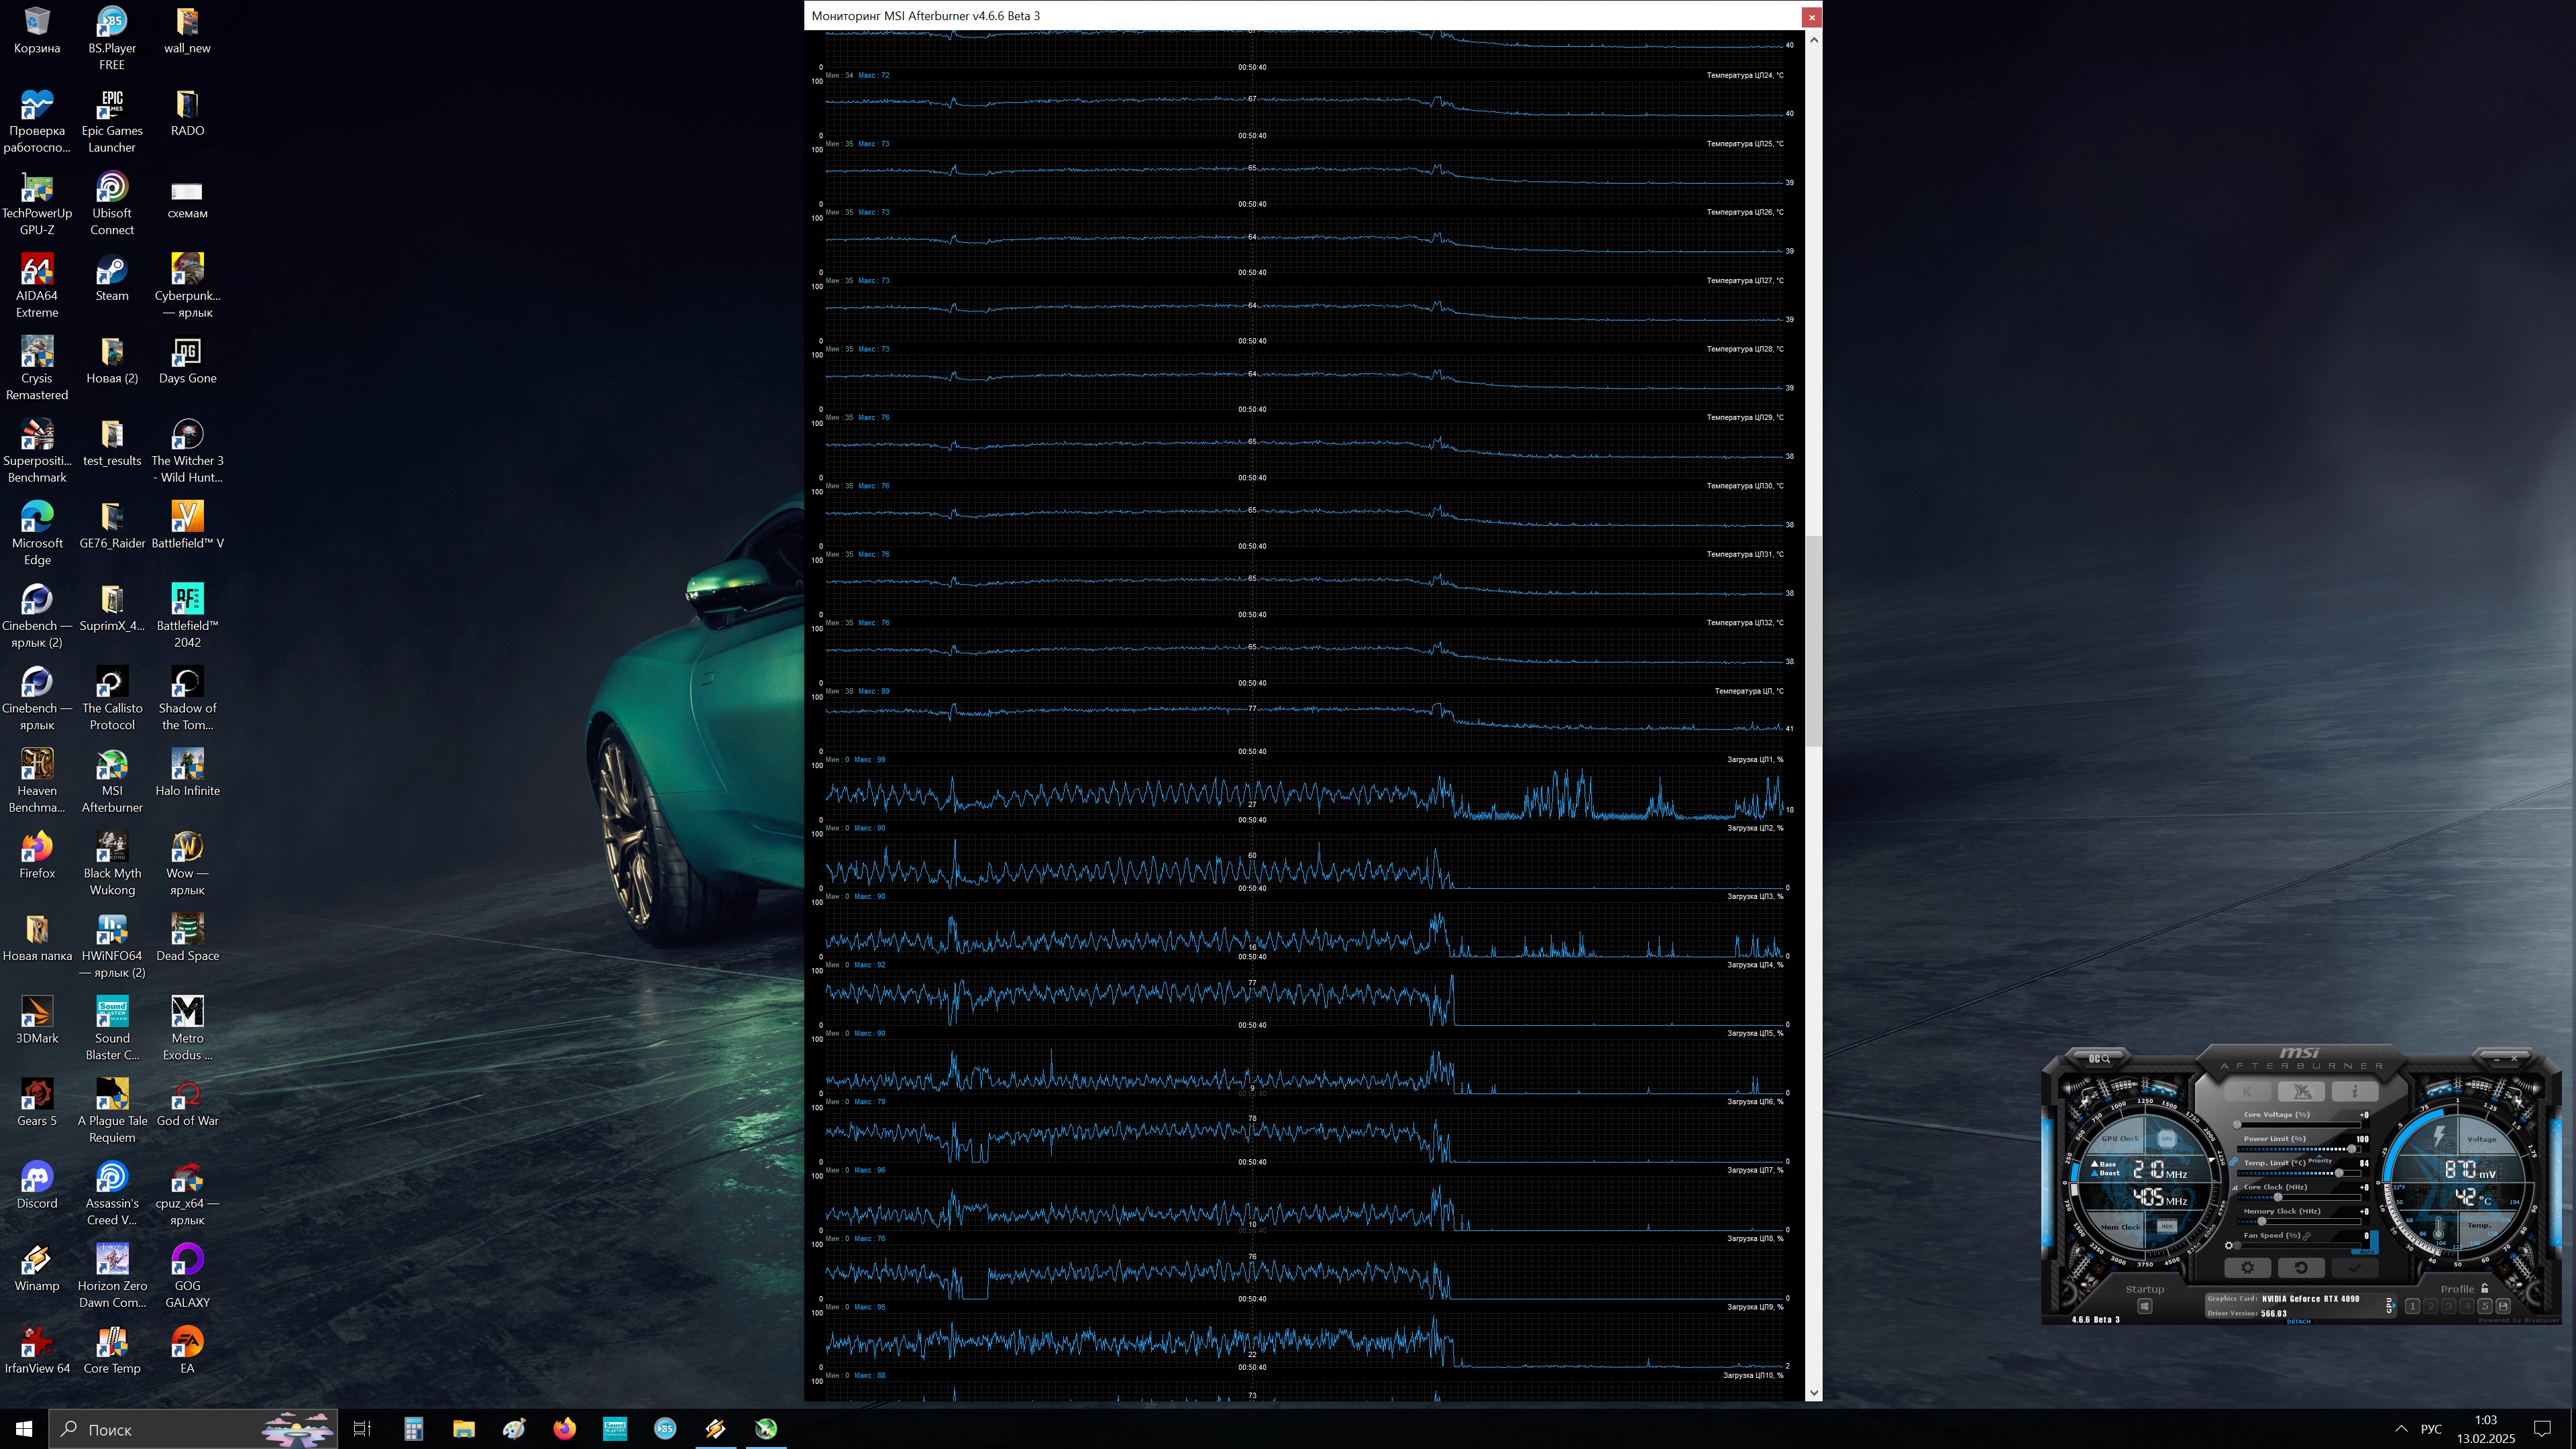Viewport: 2576px width, 1449px height.
Task: Toggle the profile lock padlock
Action: click(x=2485, y=1288)
